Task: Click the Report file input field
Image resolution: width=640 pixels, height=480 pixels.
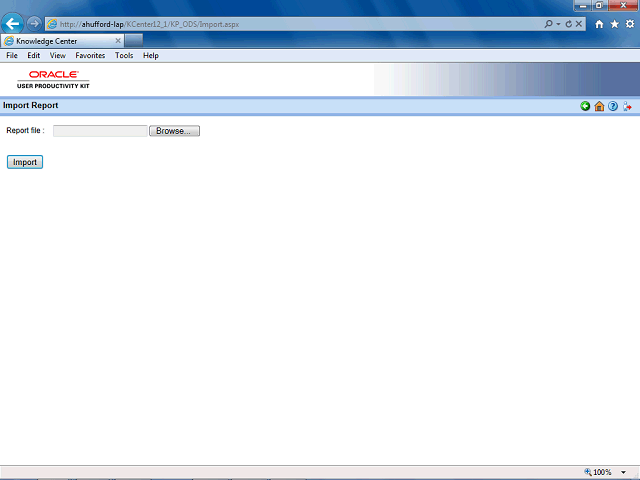Action: 100,131
